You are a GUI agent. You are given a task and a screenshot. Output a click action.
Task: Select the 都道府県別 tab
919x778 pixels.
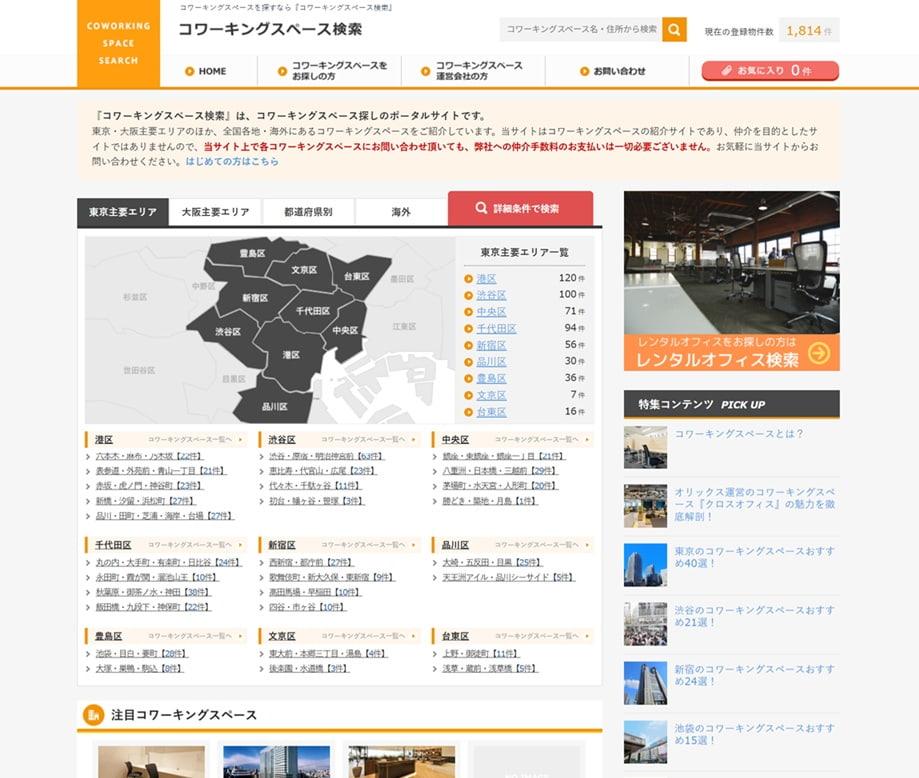tap(308, 212)
